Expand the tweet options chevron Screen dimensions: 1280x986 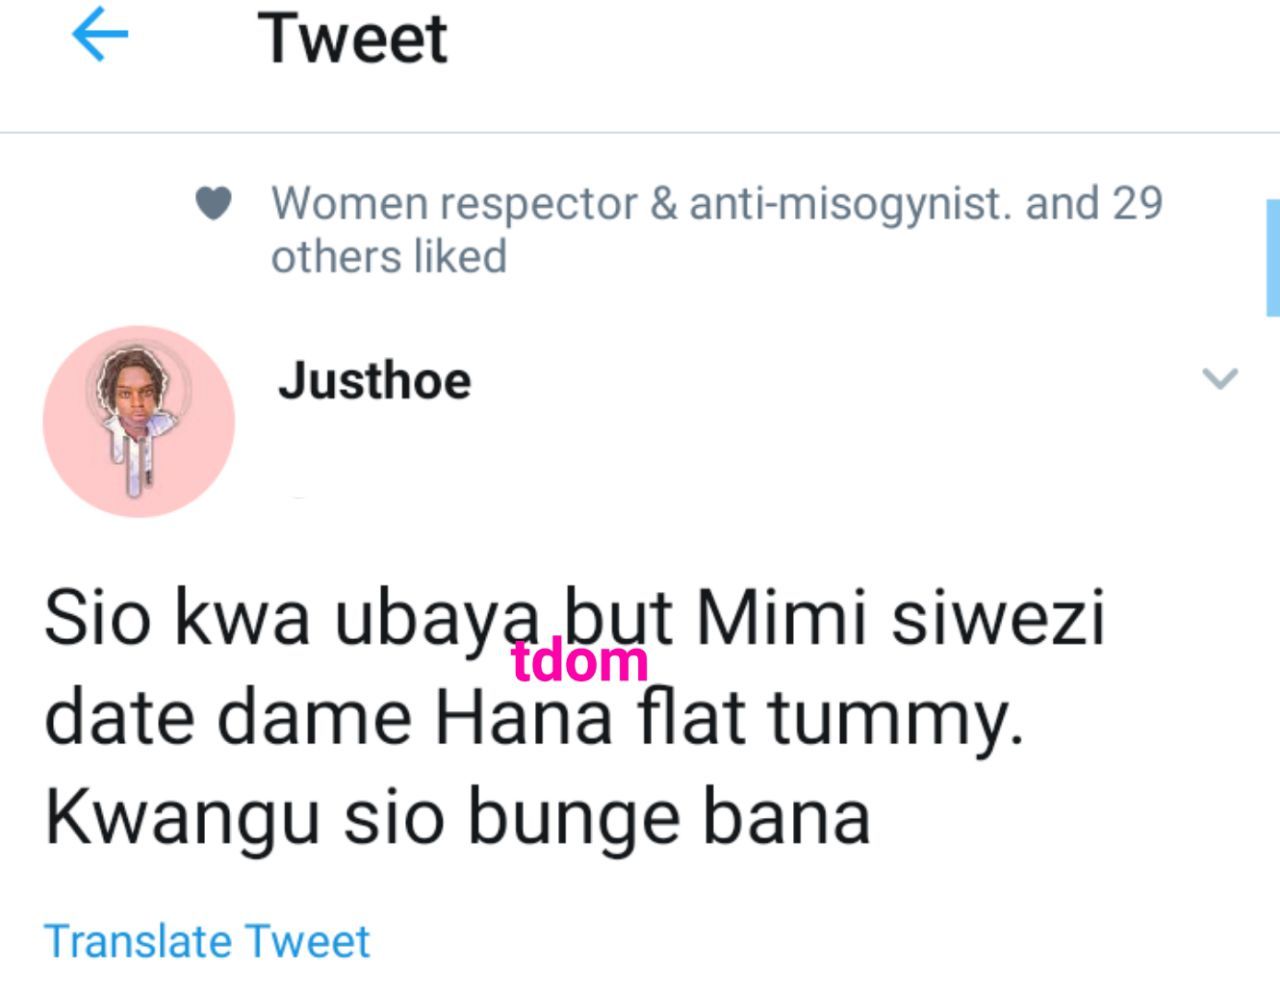tap(1219, 379)
